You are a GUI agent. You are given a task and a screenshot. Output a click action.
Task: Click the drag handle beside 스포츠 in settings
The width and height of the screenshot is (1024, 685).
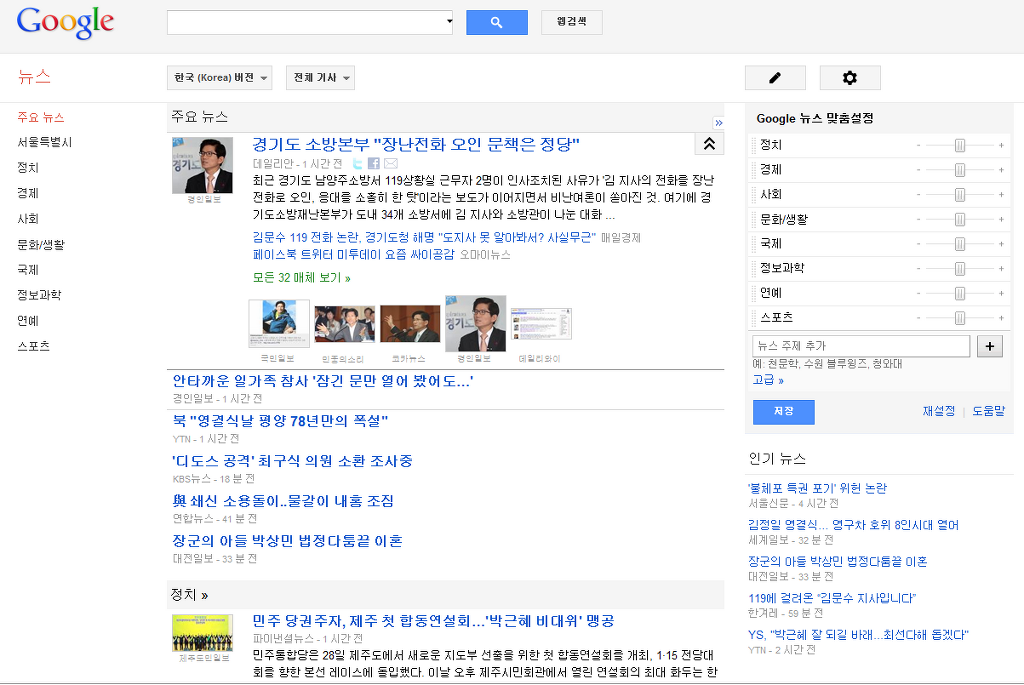tap(754, 318)
